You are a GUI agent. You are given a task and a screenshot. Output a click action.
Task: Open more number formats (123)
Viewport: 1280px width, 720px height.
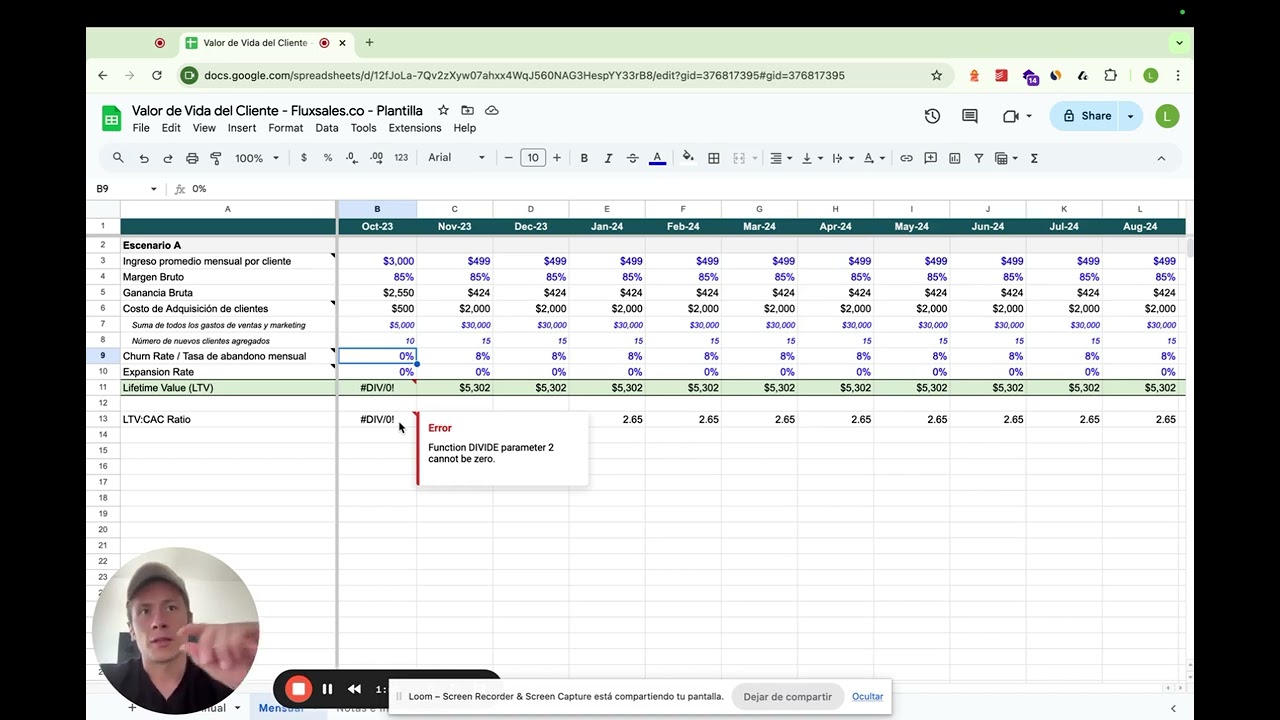(401, 158)
